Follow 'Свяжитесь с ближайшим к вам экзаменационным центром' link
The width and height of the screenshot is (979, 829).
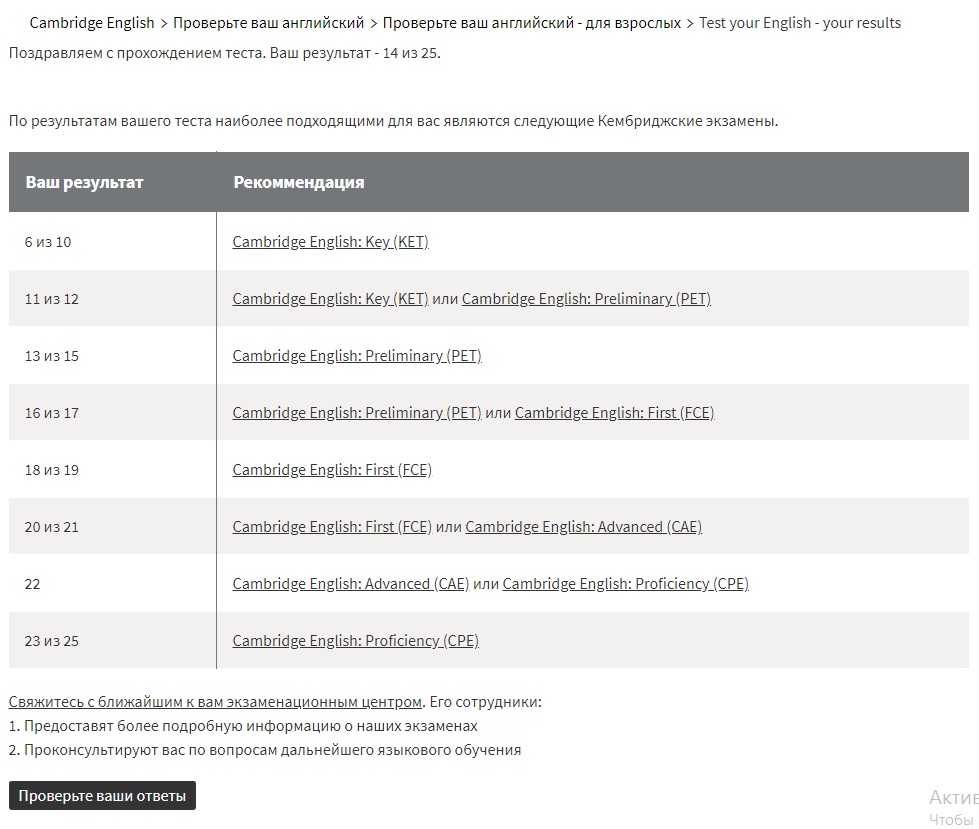pos(215,702)
